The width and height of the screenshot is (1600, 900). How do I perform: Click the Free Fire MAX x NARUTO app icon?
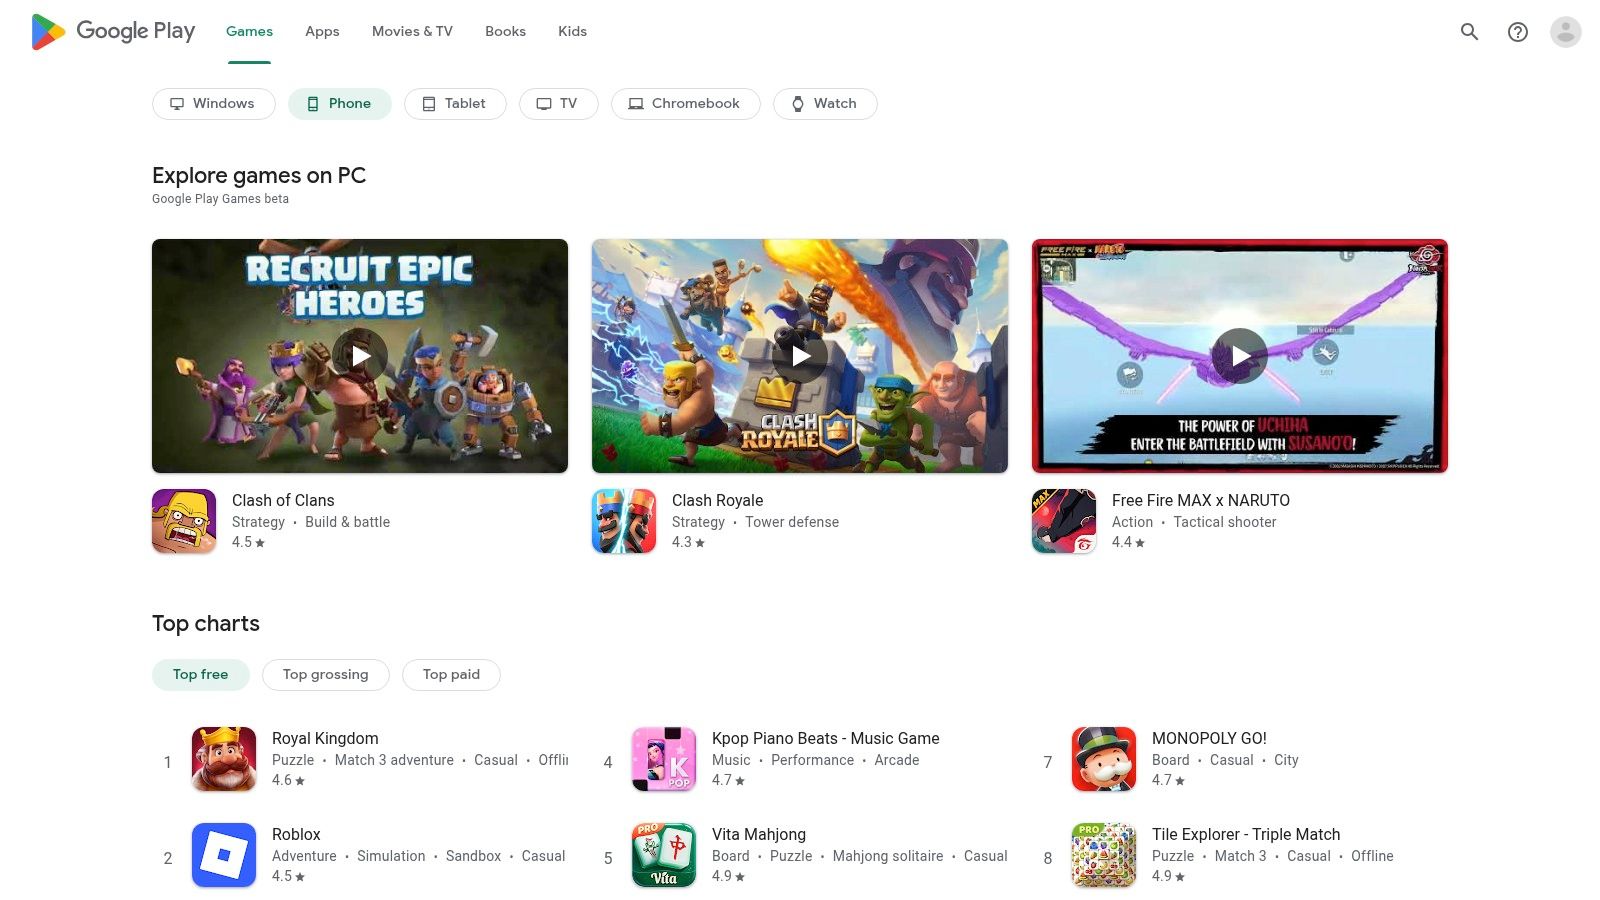(1063, 520)
